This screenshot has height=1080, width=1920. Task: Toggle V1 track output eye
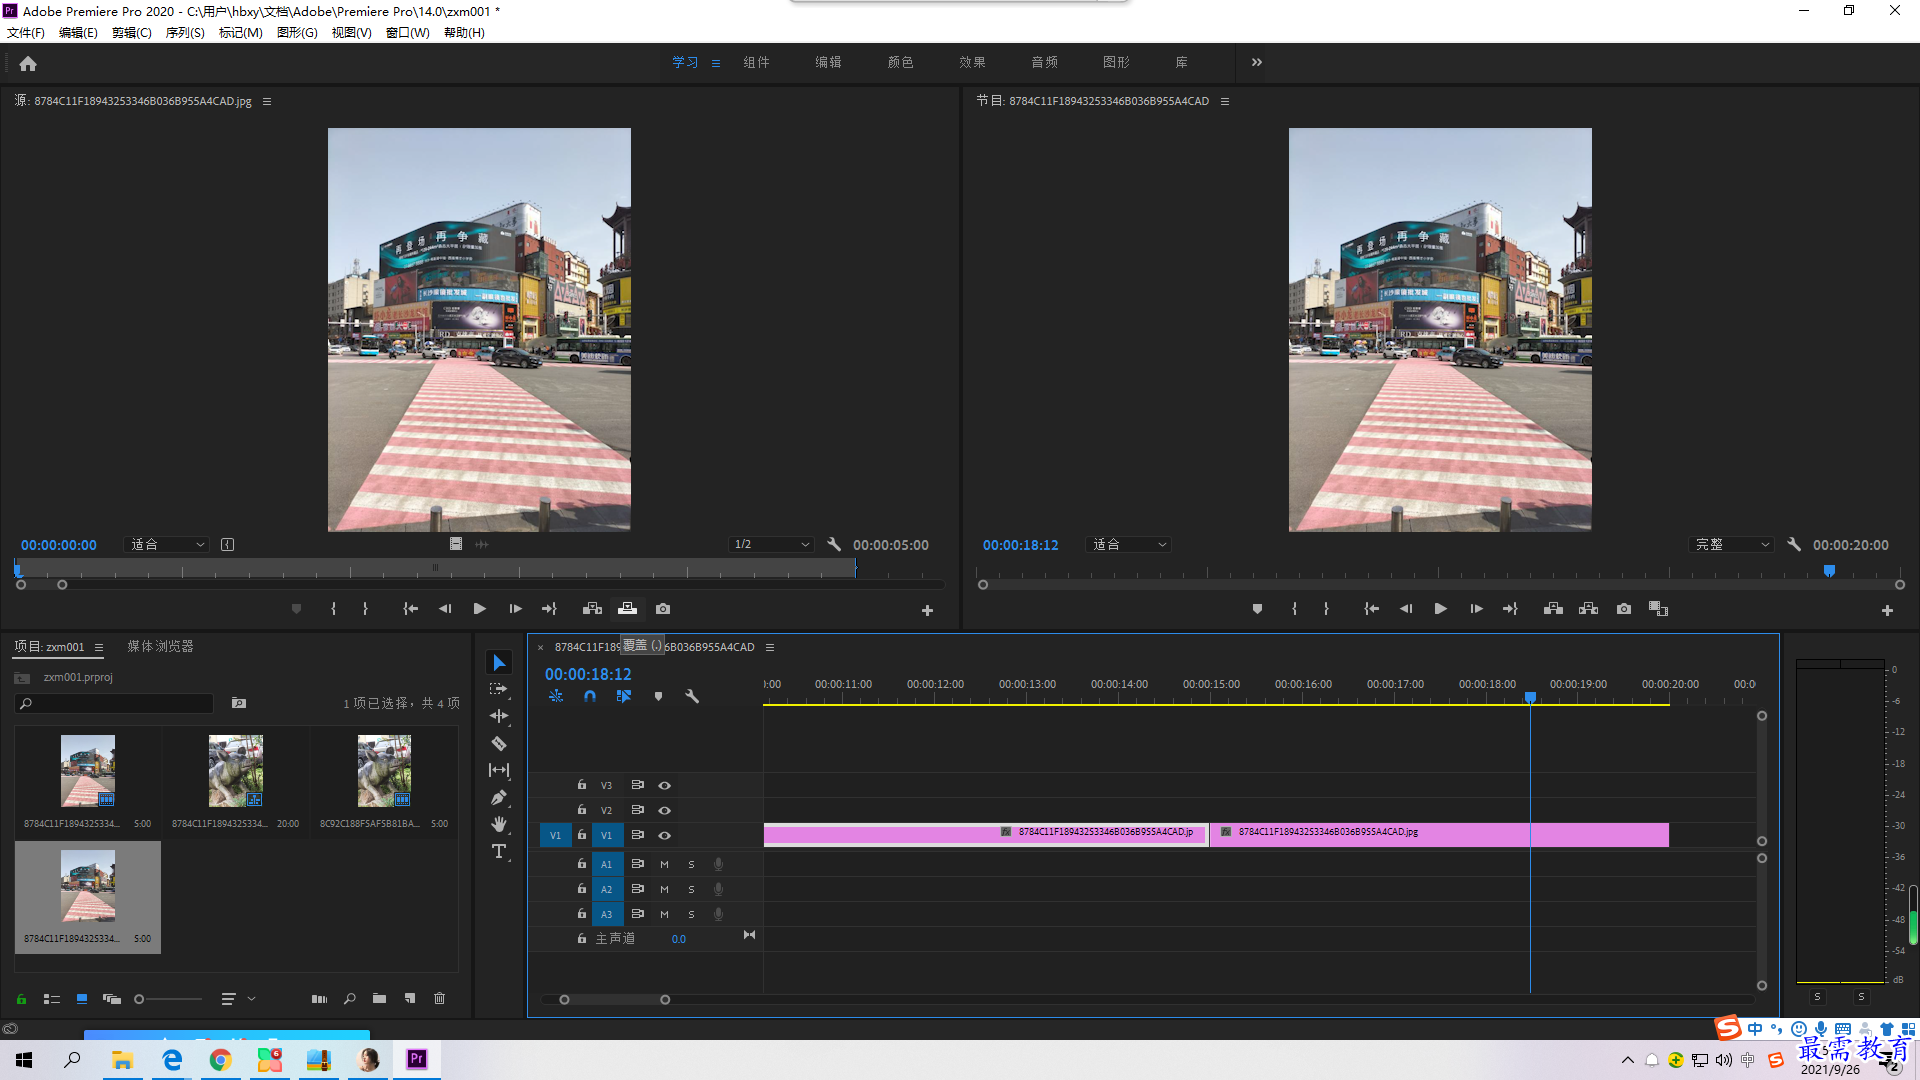664,835
